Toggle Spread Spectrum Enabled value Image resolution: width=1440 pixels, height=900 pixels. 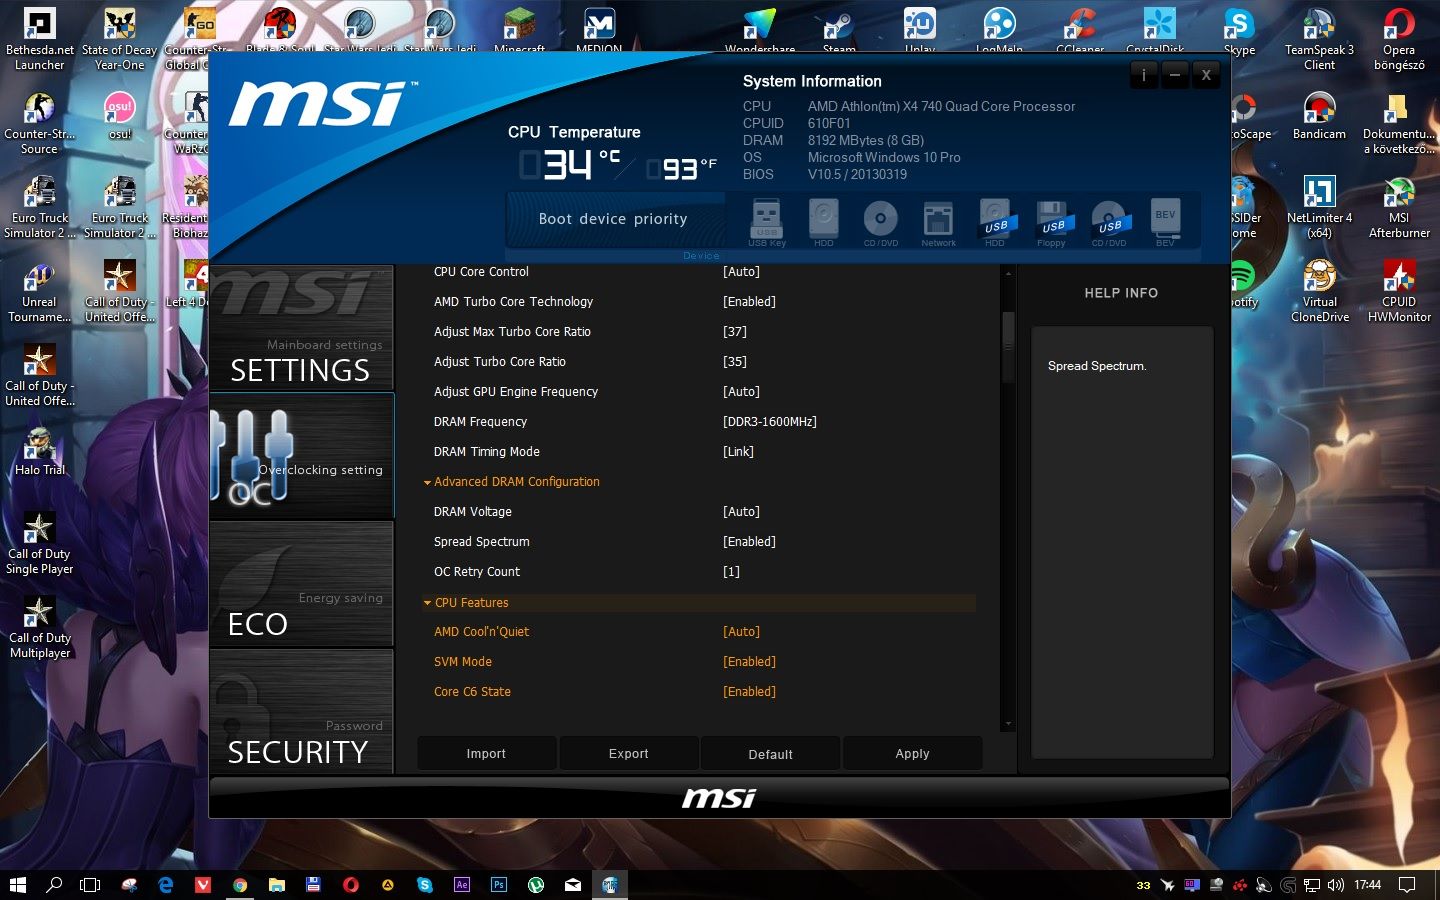pyautogui.click(x=749, y=542)
